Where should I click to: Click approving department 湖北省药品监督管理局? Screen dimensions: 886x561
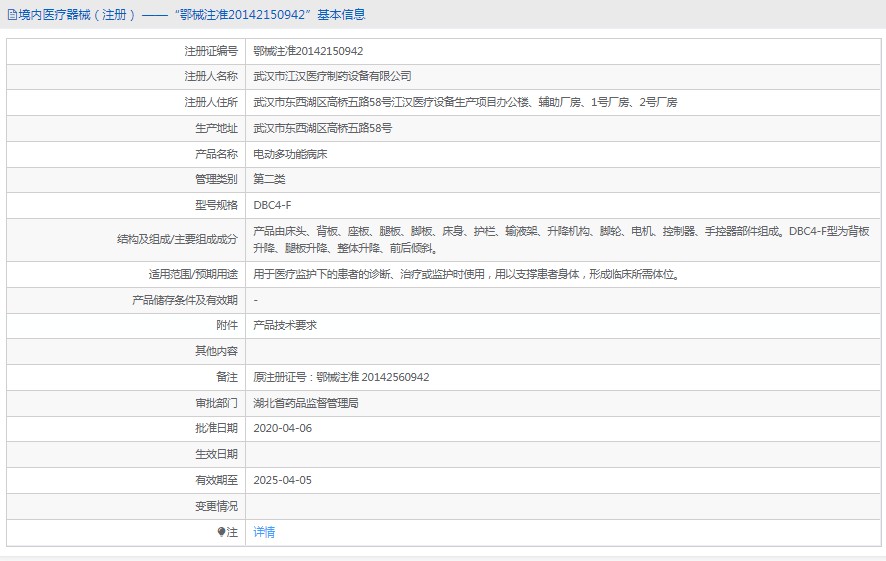305,403
